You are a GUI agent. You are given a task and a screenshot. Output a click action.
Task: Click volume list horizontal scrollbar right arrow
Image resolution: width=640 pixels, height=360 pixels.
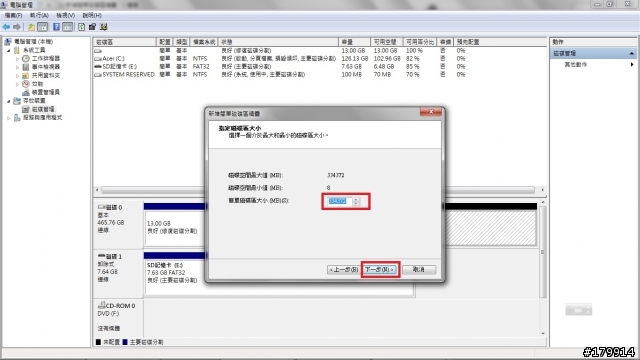542,190
